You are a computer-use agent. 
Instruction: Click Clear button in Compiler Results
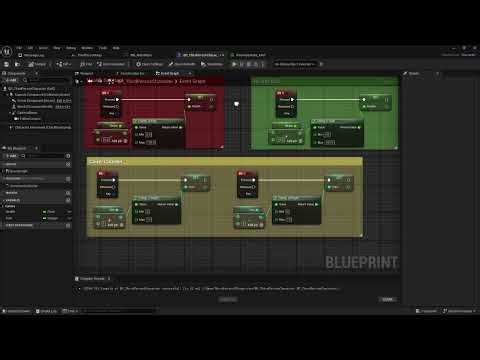tap(387, 299)
